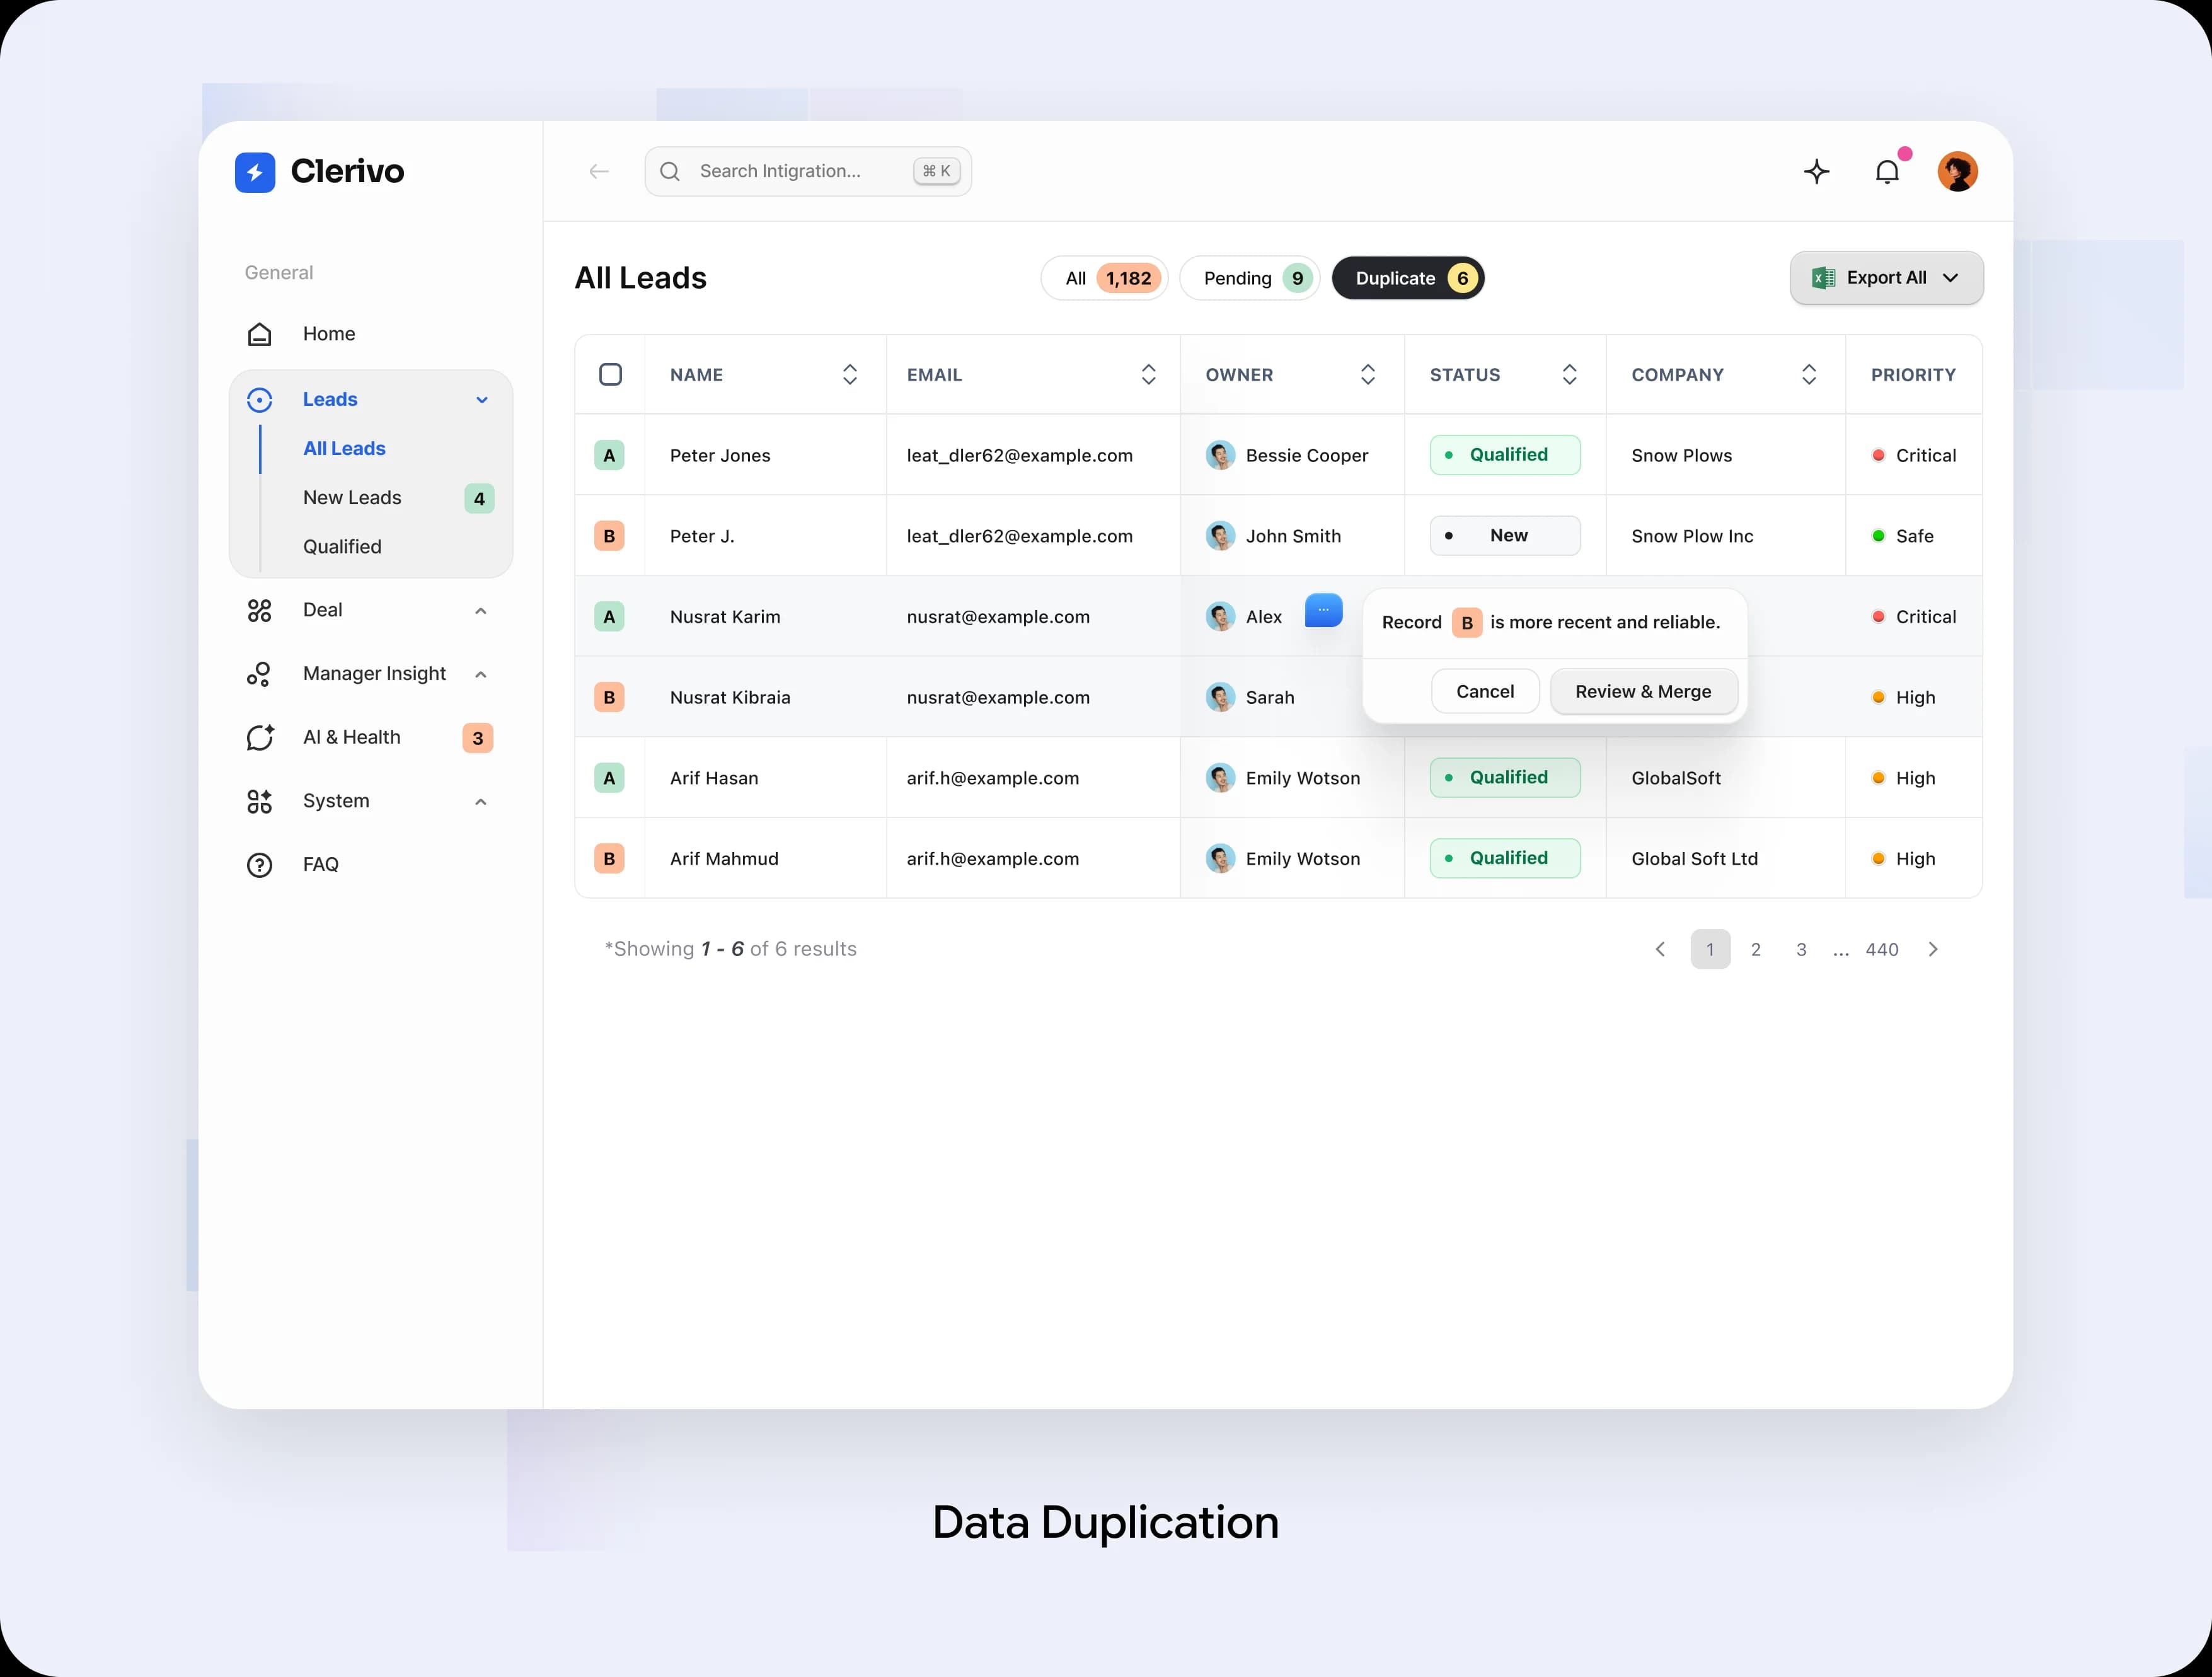
Task: Open All Leads in the sidebar
Action: coord(344,449)
